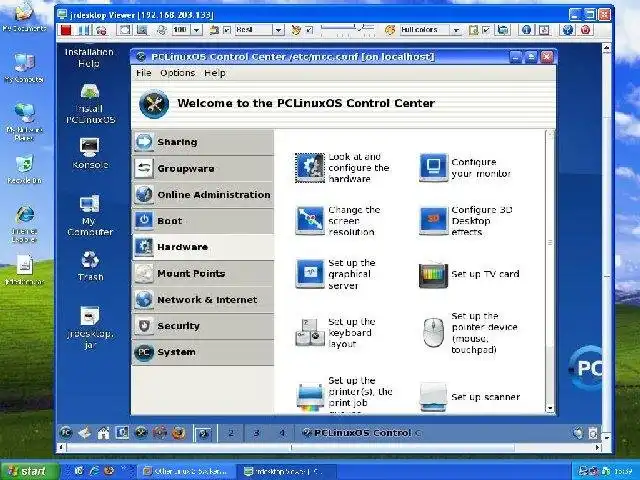Viewport: 640px width, 480px height.
Task: Select the Online Administration category
Action: click(x=203, y=194)
